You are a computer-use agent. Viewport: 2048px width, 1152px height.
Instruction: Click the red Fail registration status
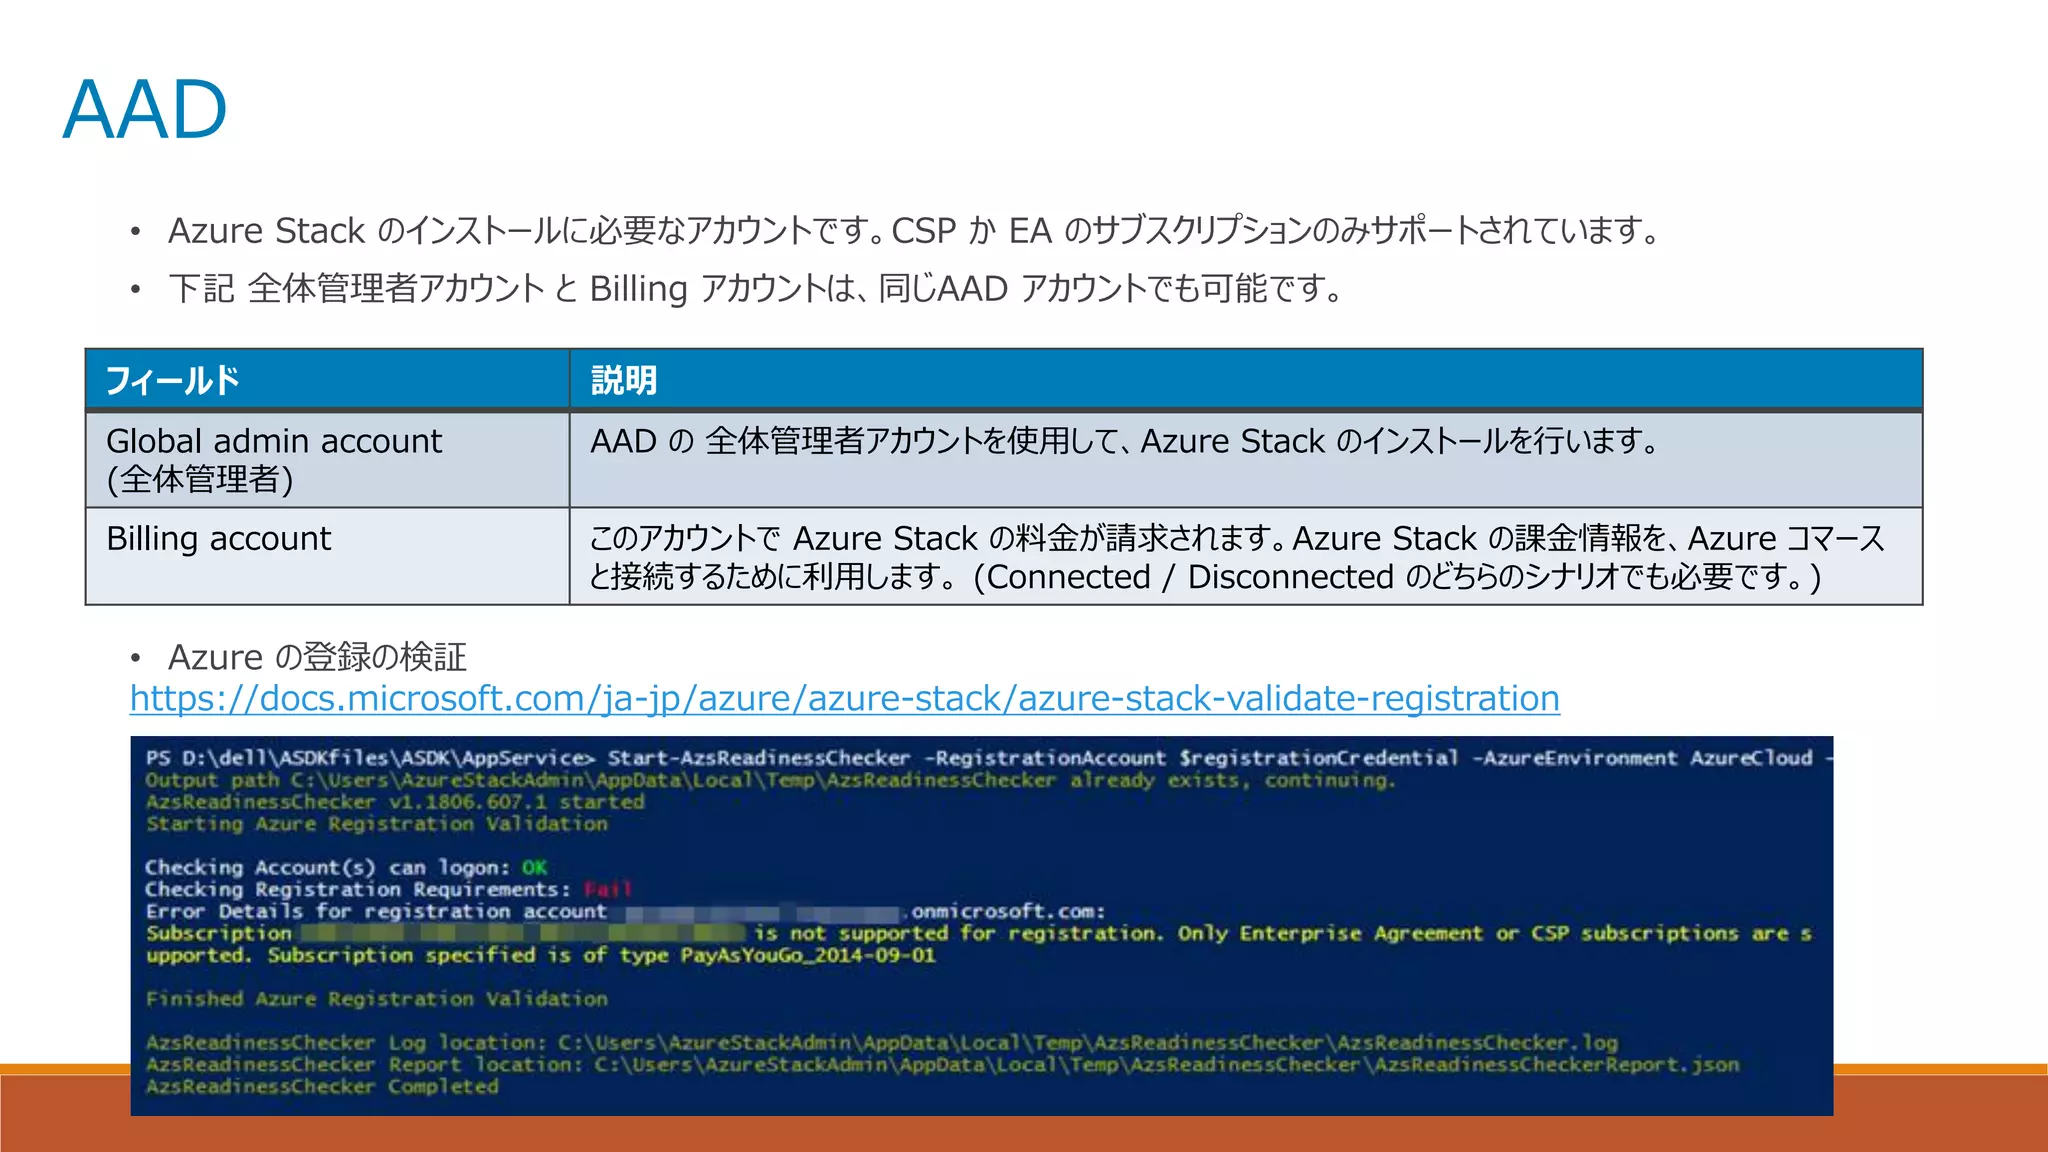pyautogui.click(x=608, y=889)
